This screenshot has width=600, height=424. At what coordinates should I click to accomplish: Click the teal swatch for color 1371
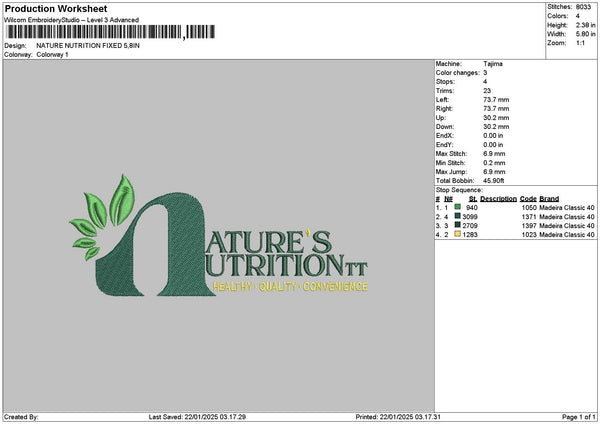(457, 216)
